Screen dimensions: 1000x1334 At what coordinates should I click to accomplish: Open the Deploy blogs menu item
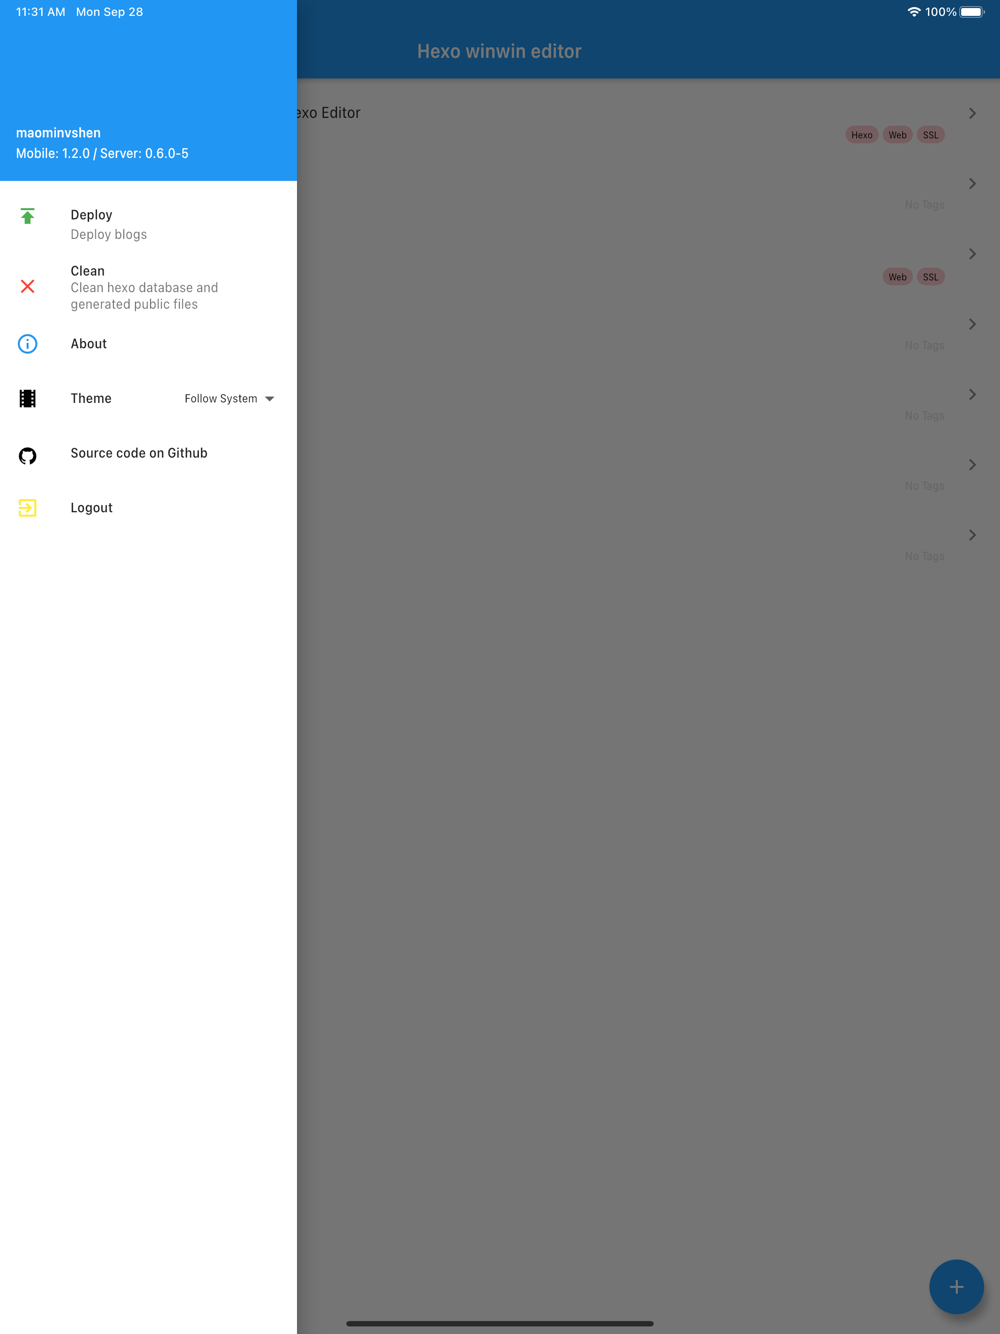click(148, 224)
